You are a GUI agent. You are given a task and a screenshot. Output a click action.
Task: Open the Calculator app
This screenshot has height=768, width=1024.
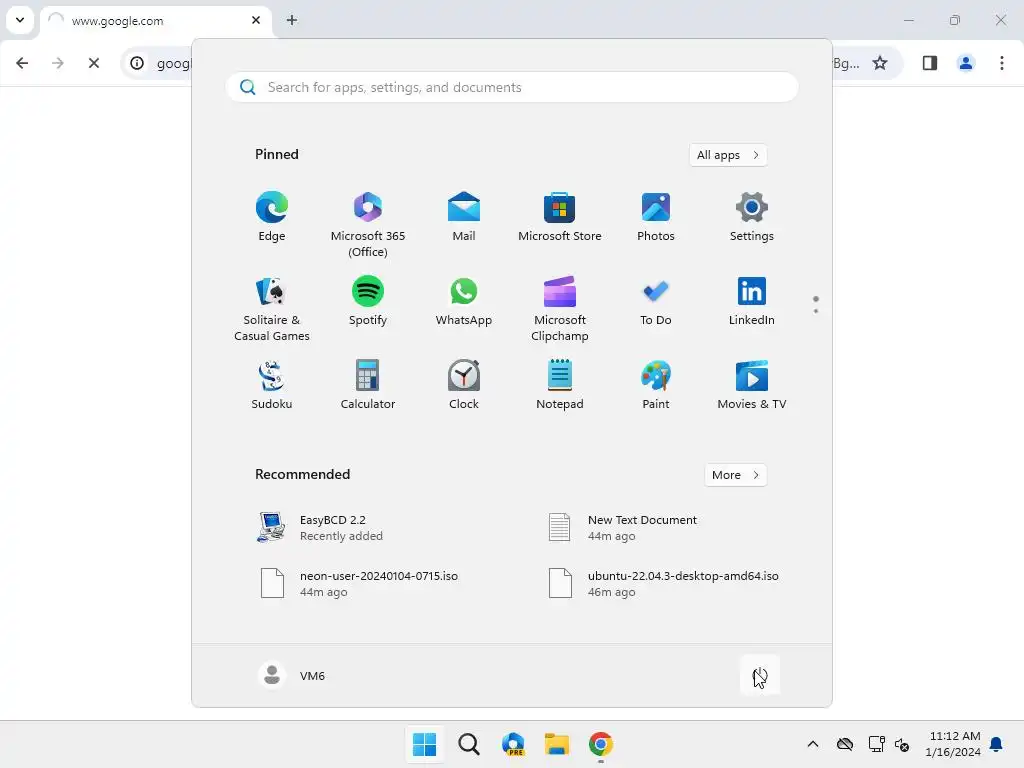pyautogui.click(x=368, y=385)
